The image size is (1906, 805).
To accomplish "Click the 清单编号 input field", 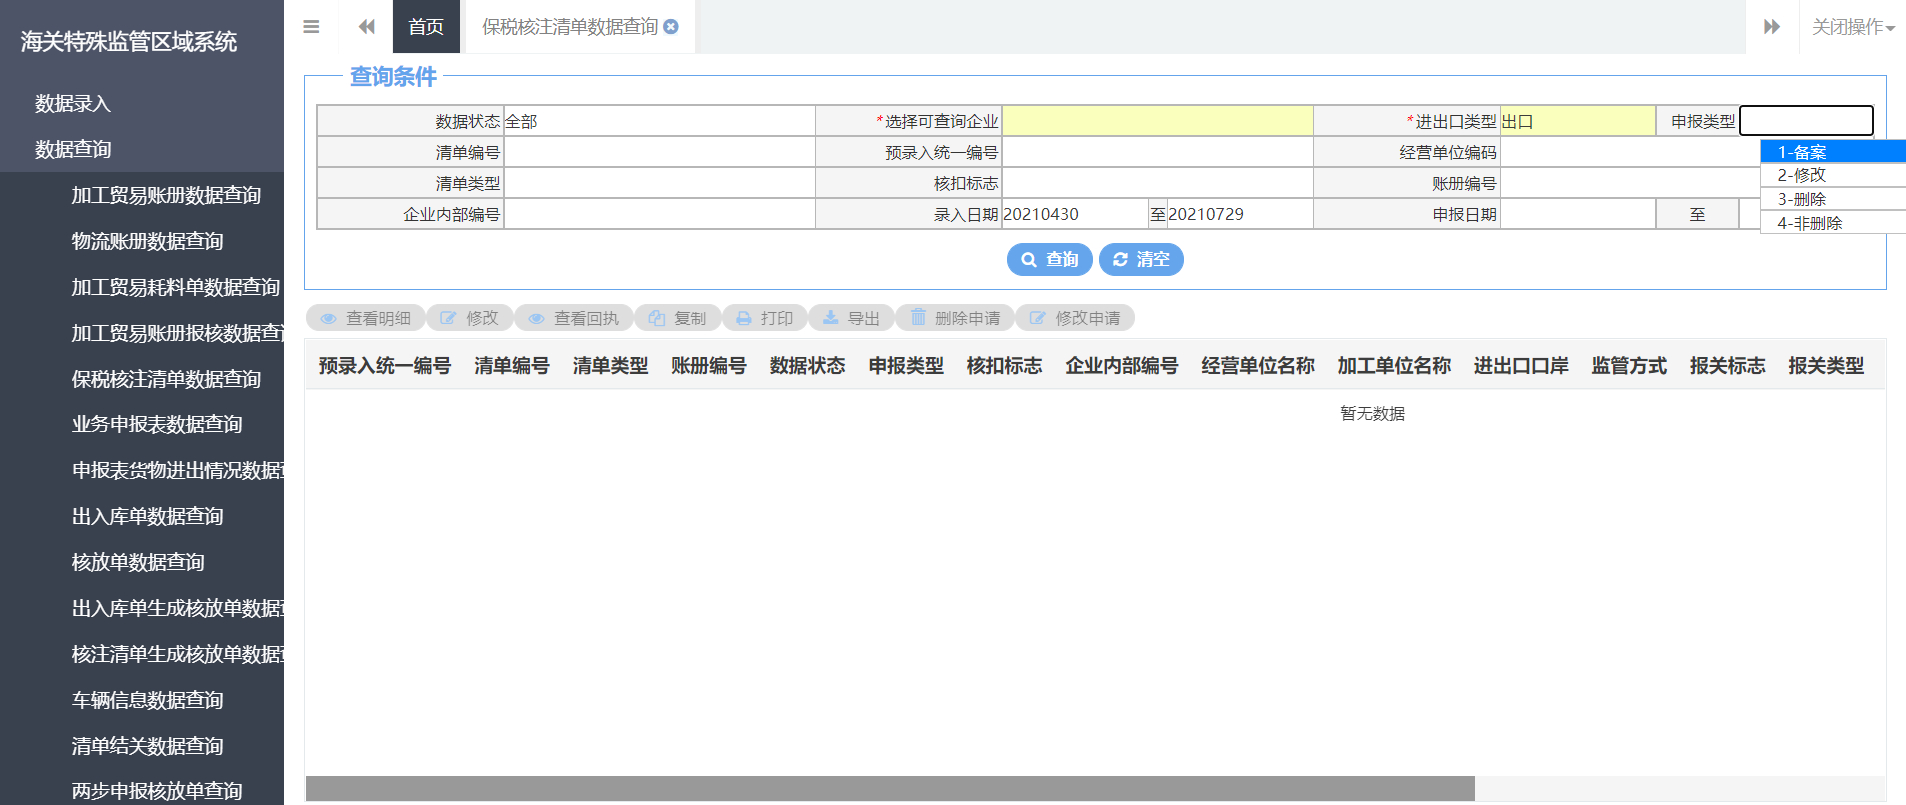I will pos(659,152).
